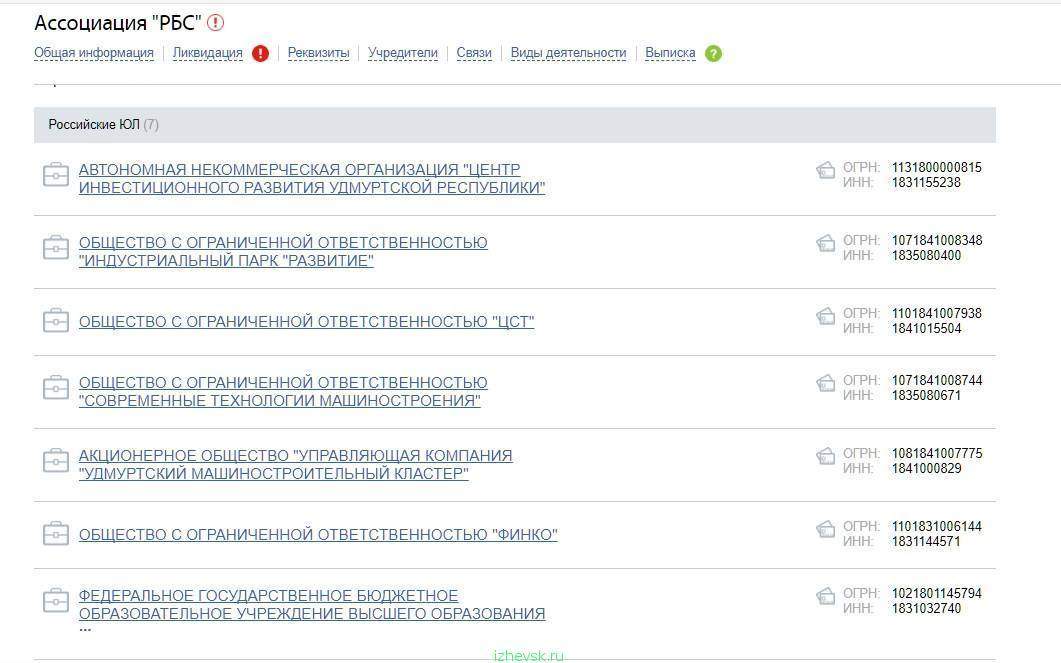This screenshot has width=1061, height=663.
Task: Select ИНН value 1831144571
Action: [926, 542]
